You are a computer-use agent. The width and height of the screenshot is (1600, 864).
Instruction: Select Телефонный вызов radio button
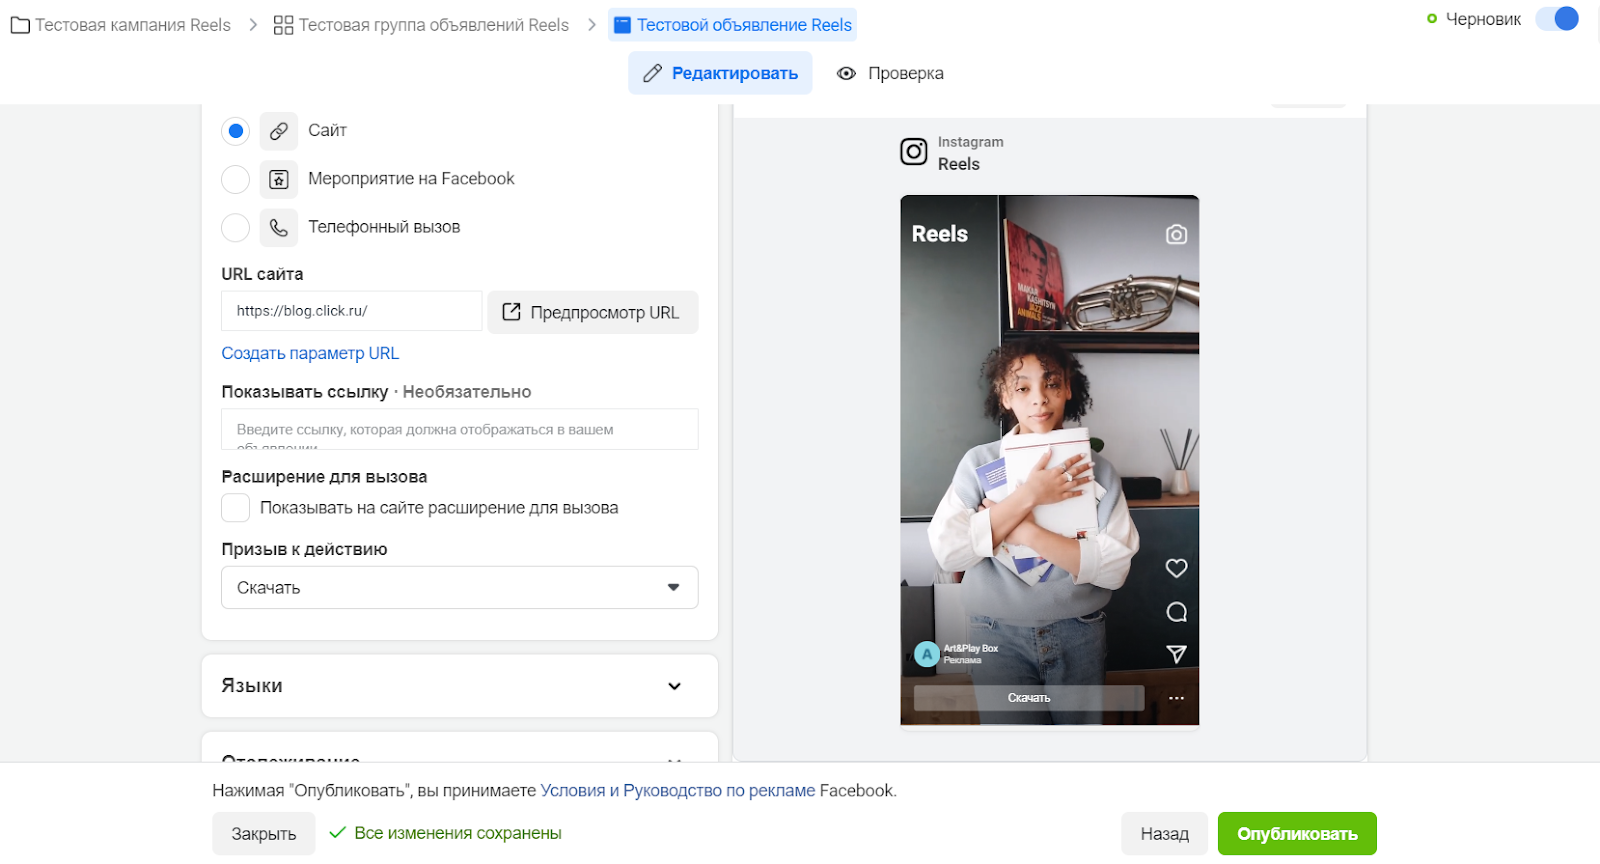[235, 227]
